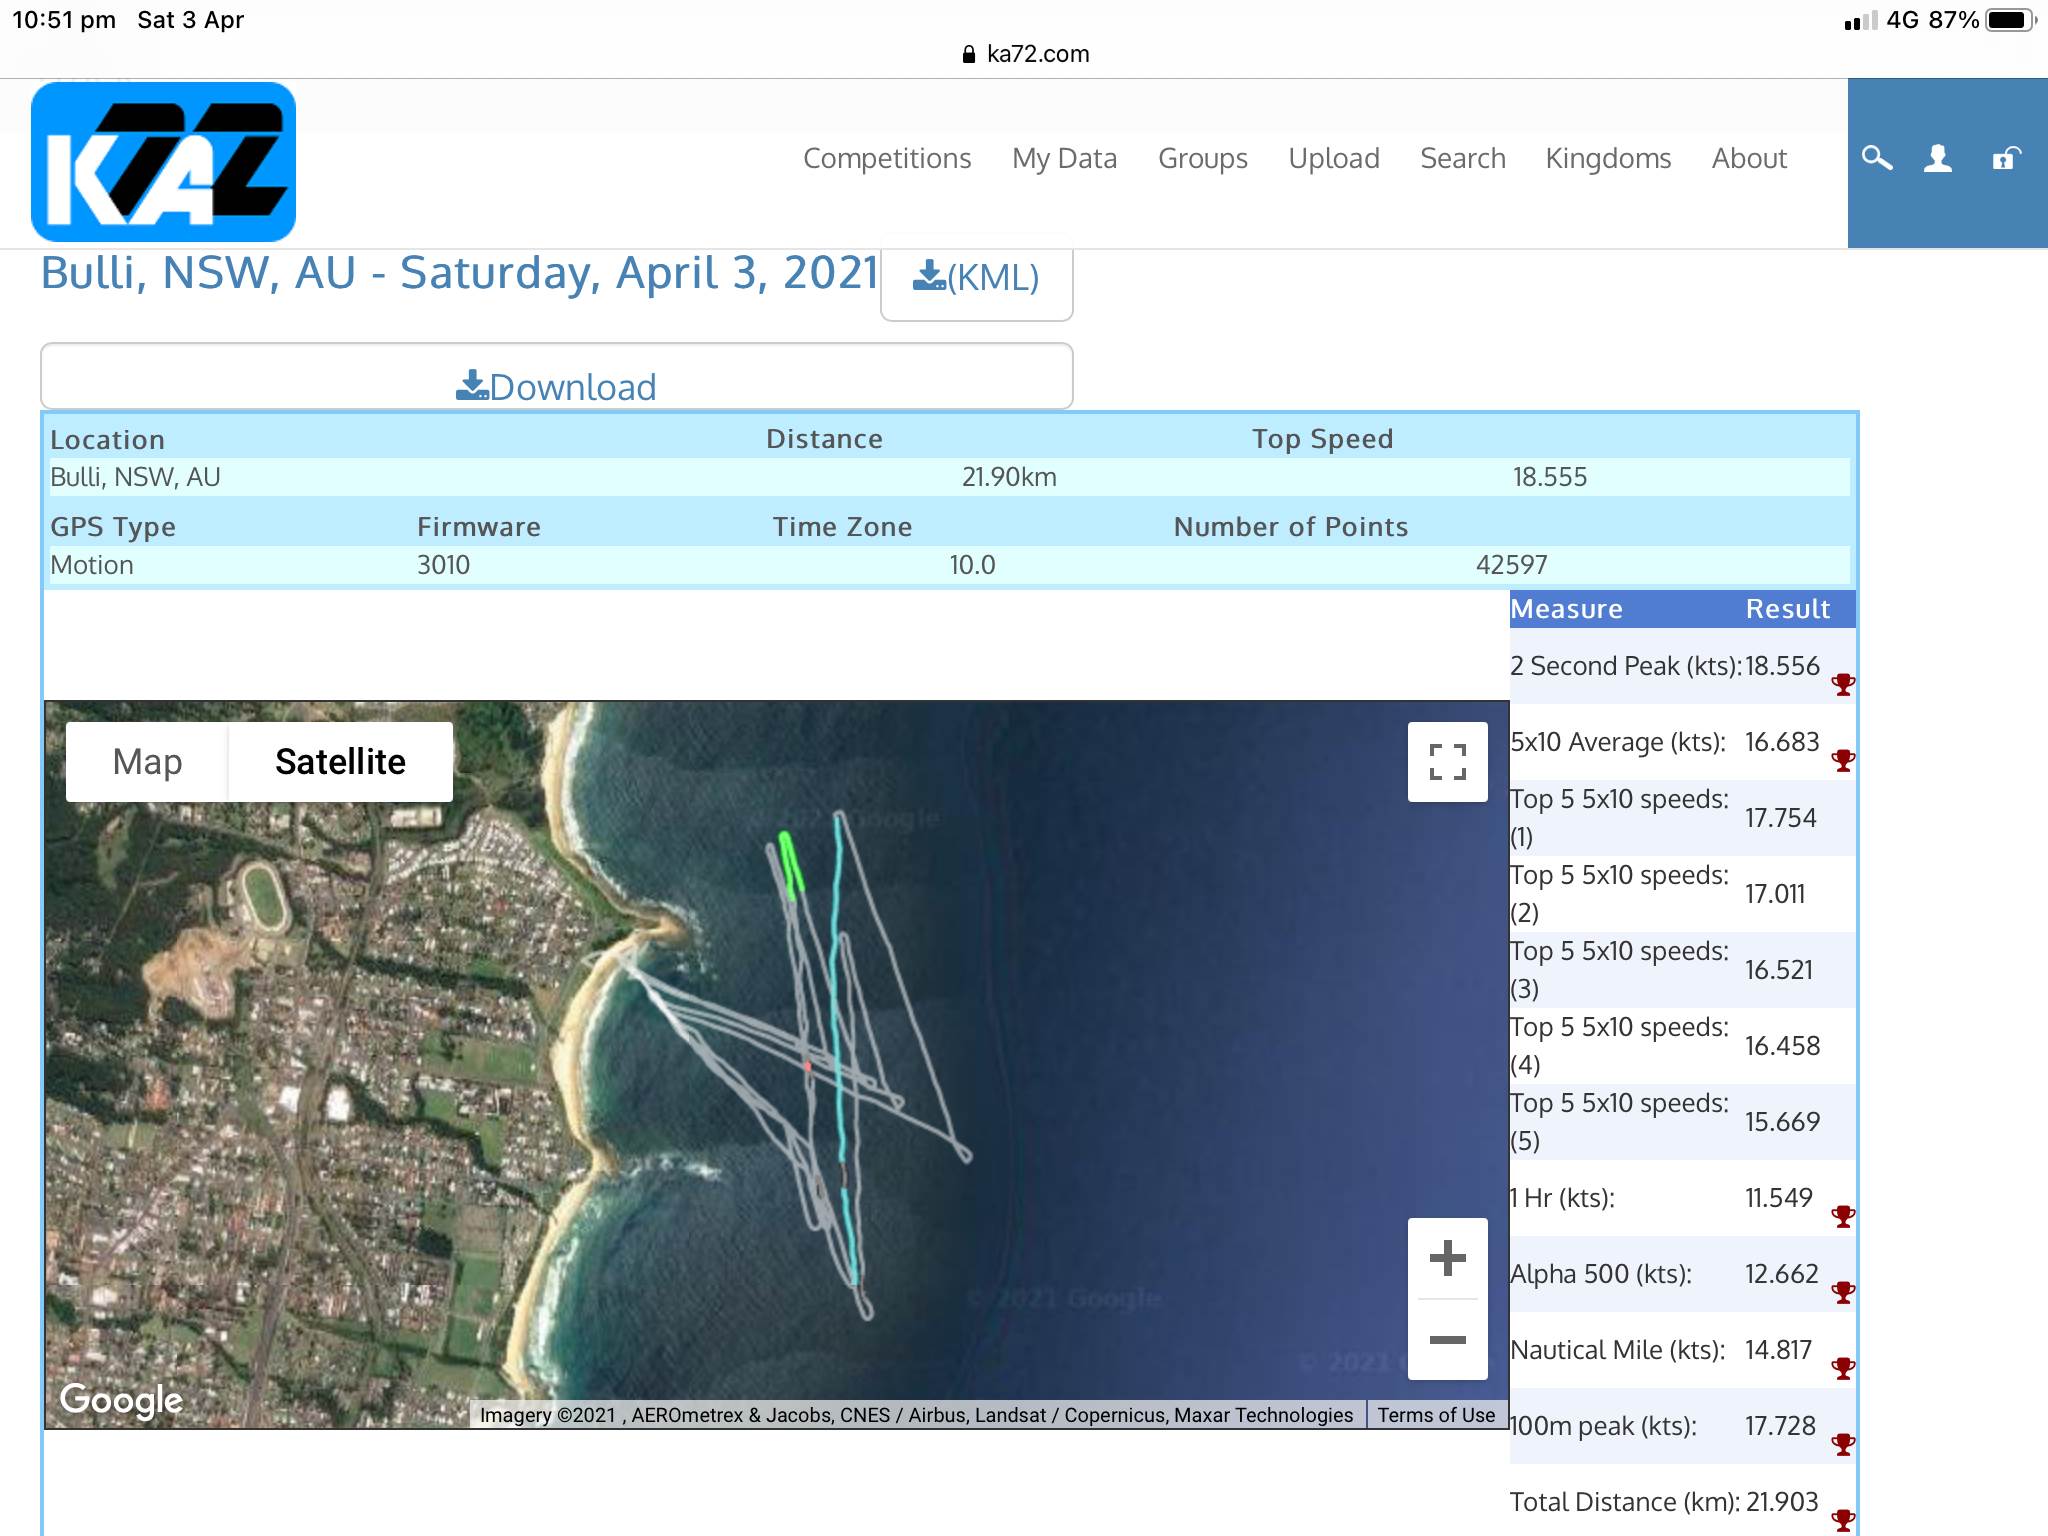Image resolution: width=2048 pixels, height=1536 pixels.
Task: Open the Kingdoms menu item
Action: pos(1608,158)
